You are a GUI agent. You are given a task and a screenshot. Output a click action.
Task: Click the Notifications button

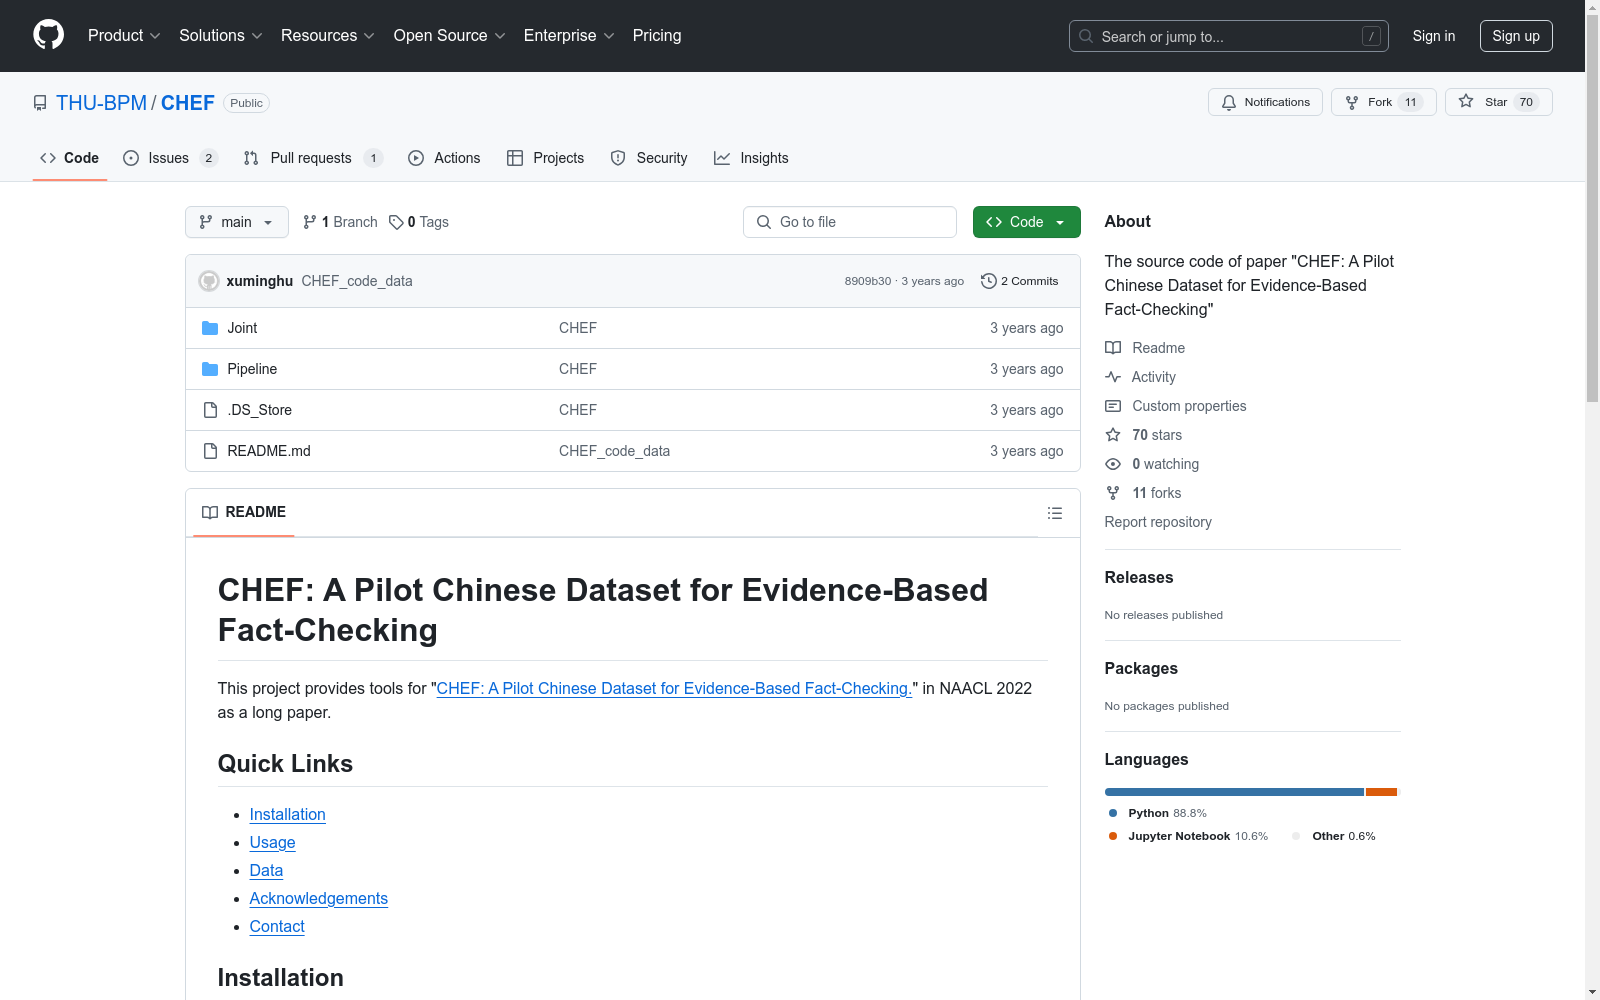(1266, 102)
